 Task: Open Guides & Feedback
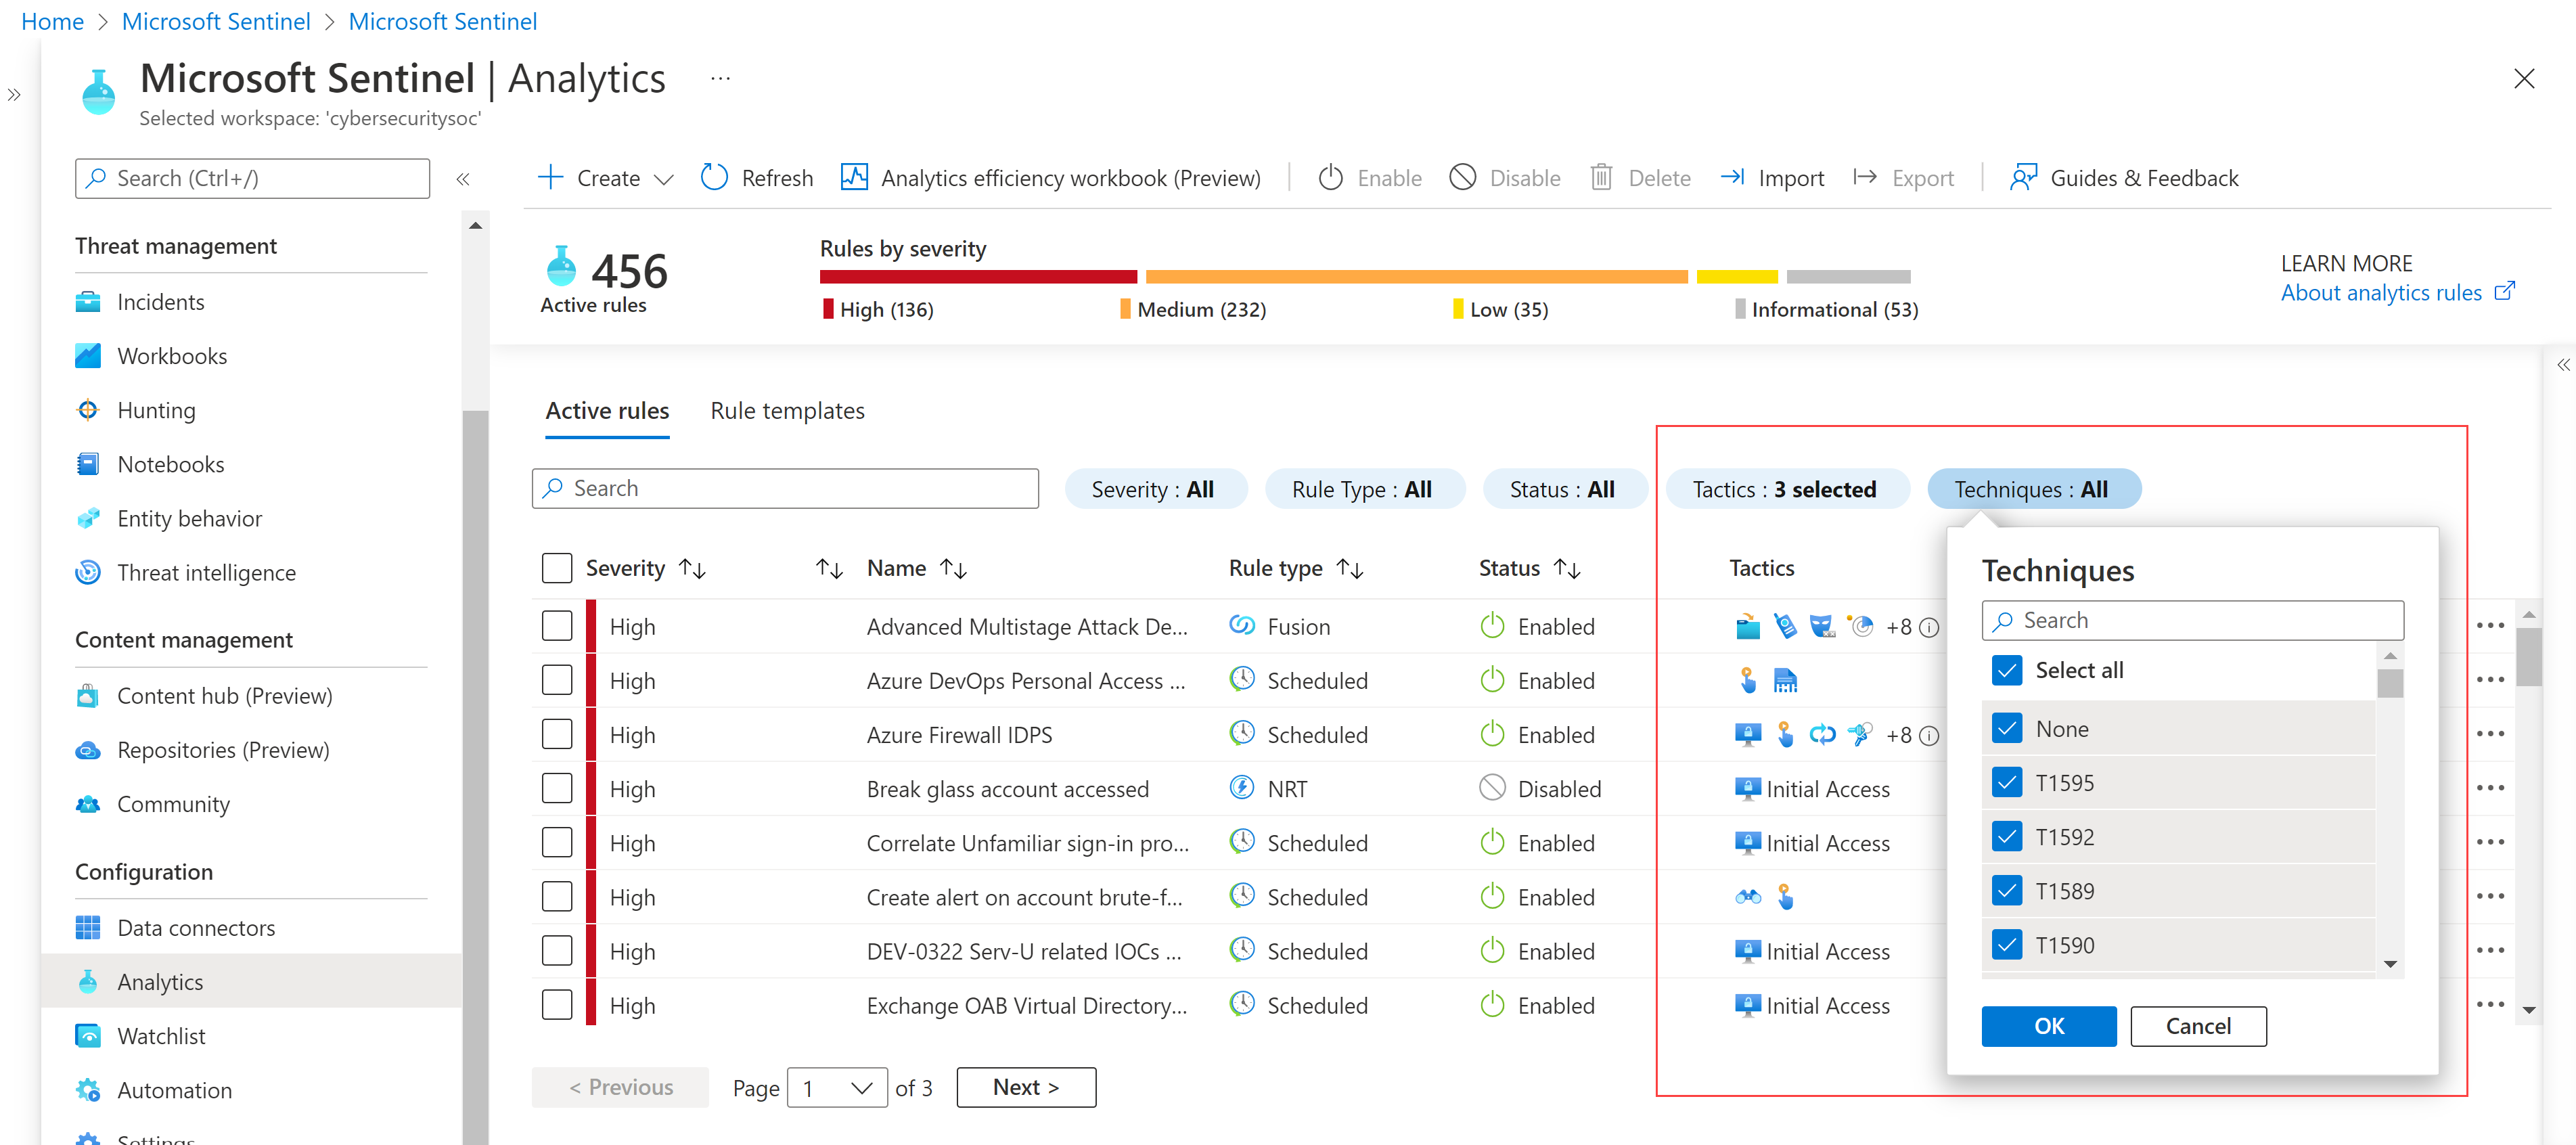2124,178
